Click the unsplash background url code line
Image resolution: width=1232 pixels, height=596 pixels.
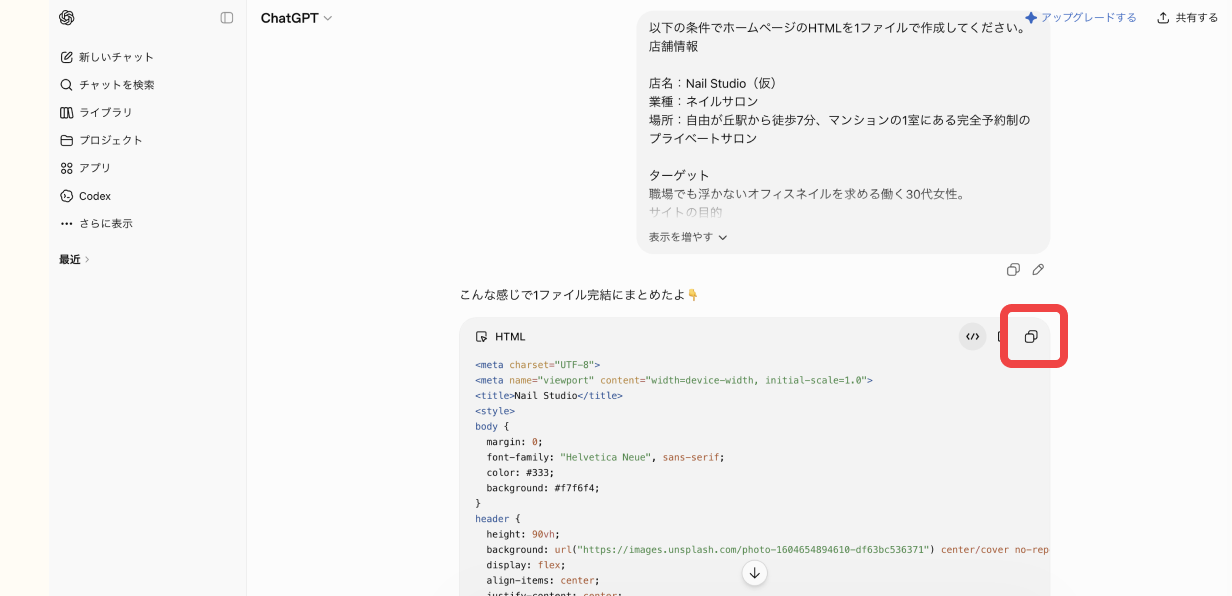pos(768,550)
